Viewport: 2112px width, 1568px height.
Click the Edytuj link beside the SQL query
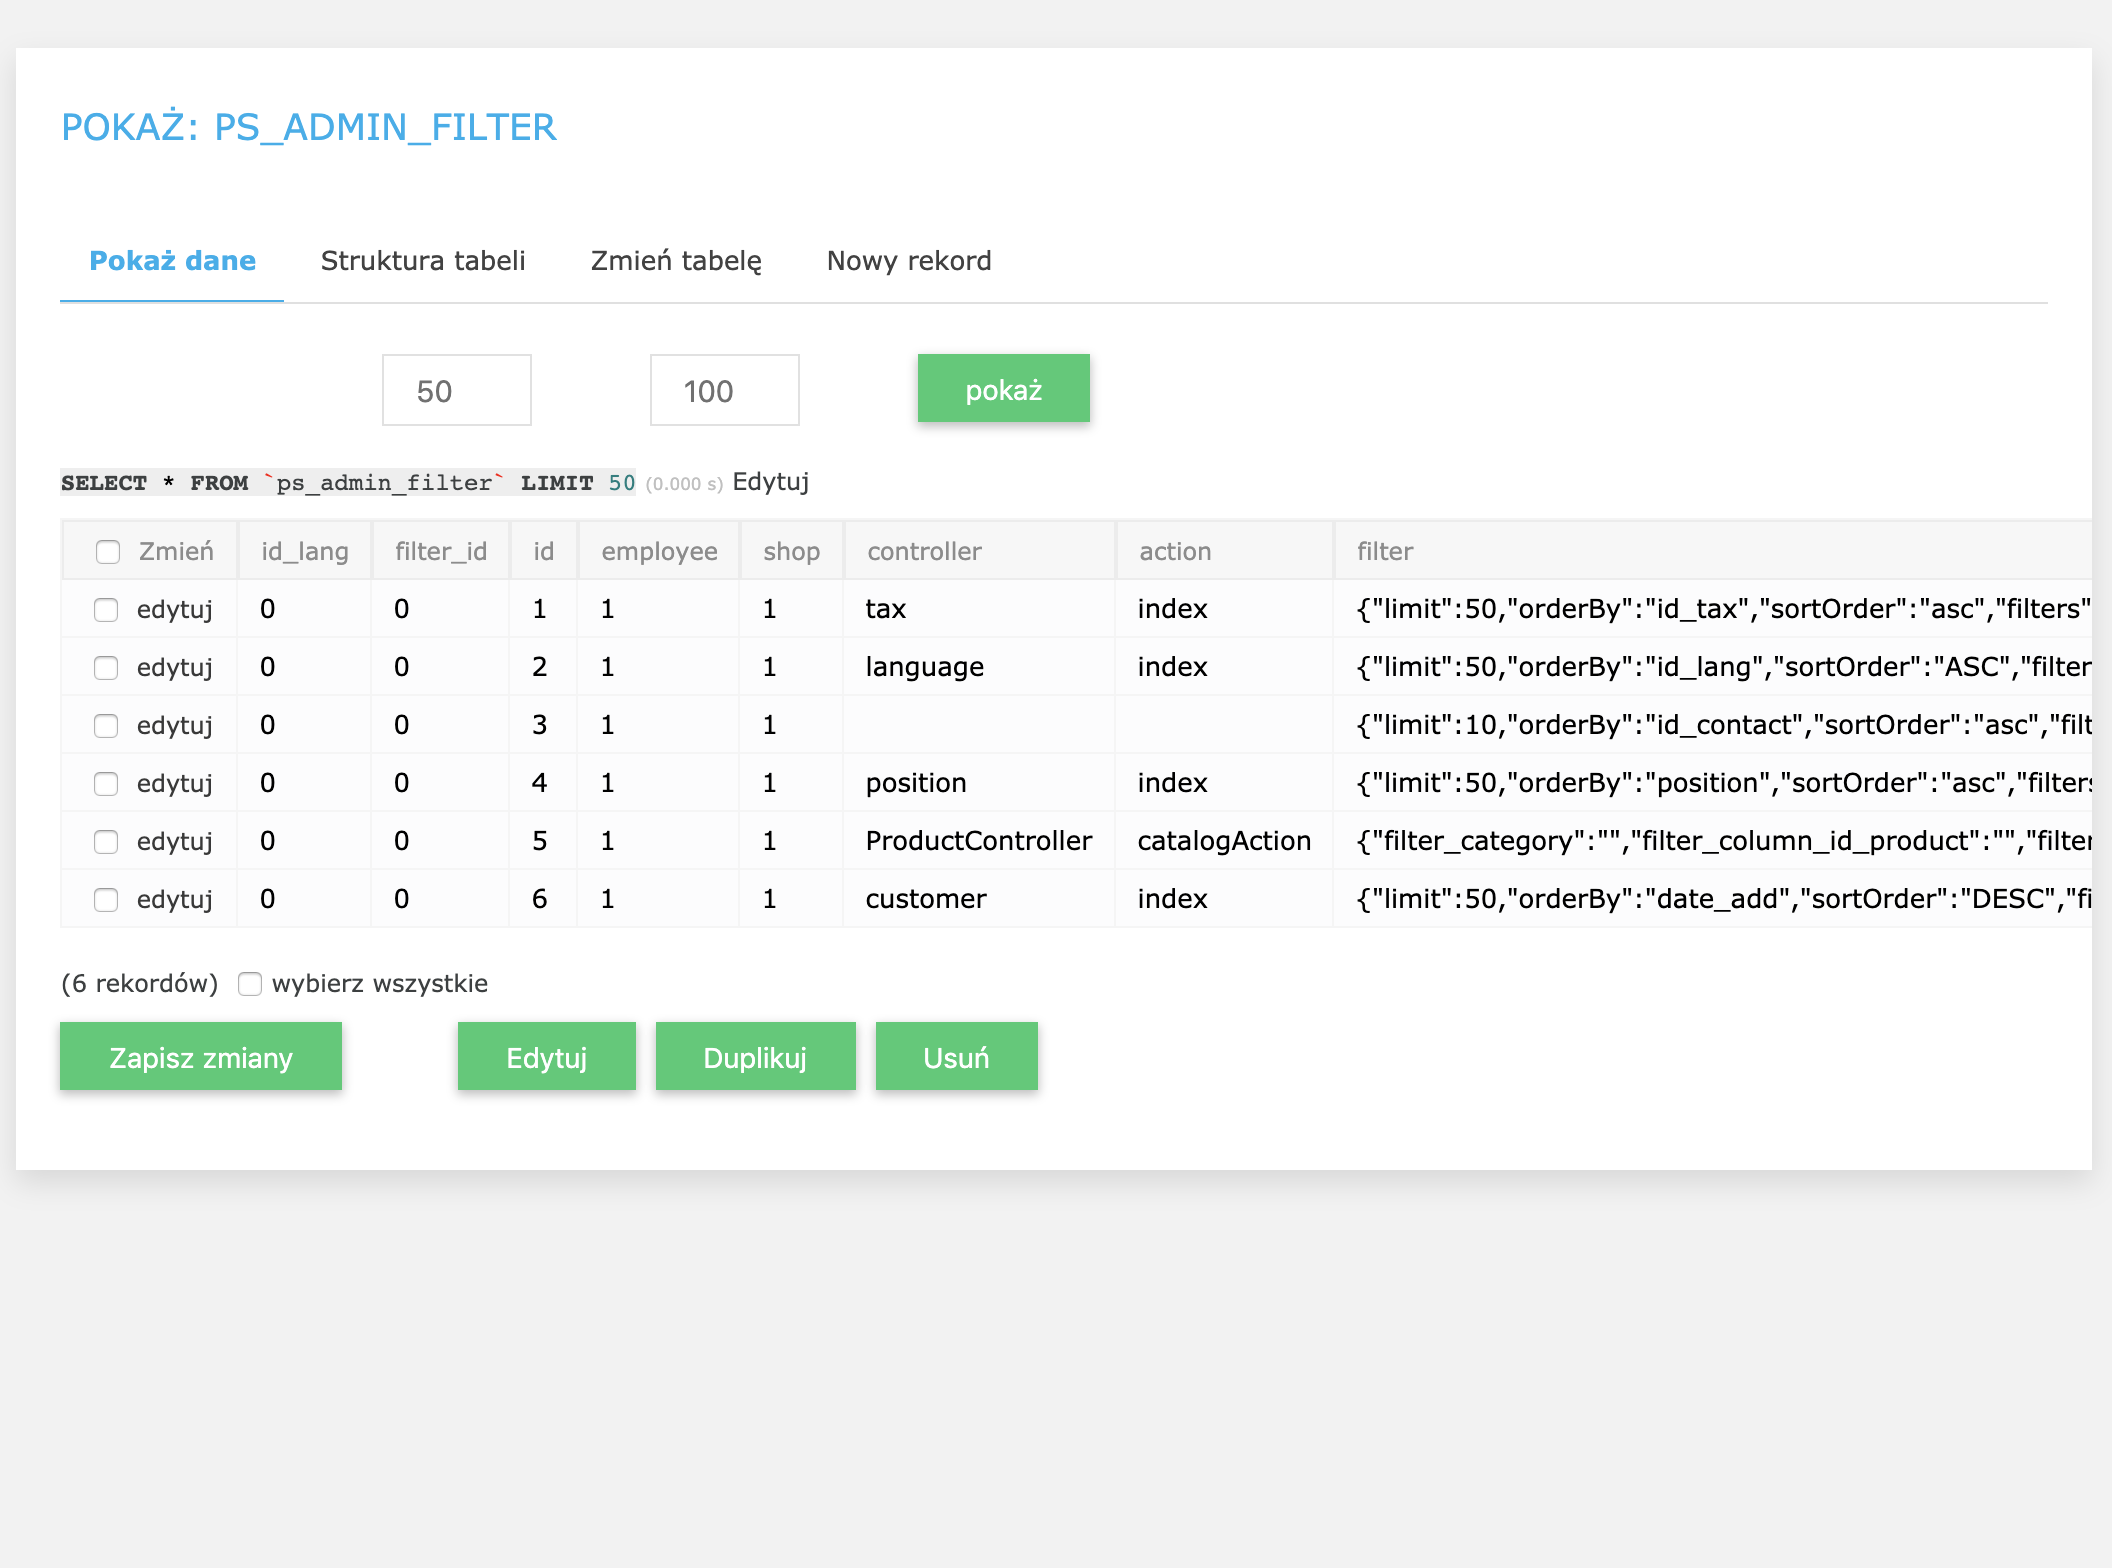770,482
